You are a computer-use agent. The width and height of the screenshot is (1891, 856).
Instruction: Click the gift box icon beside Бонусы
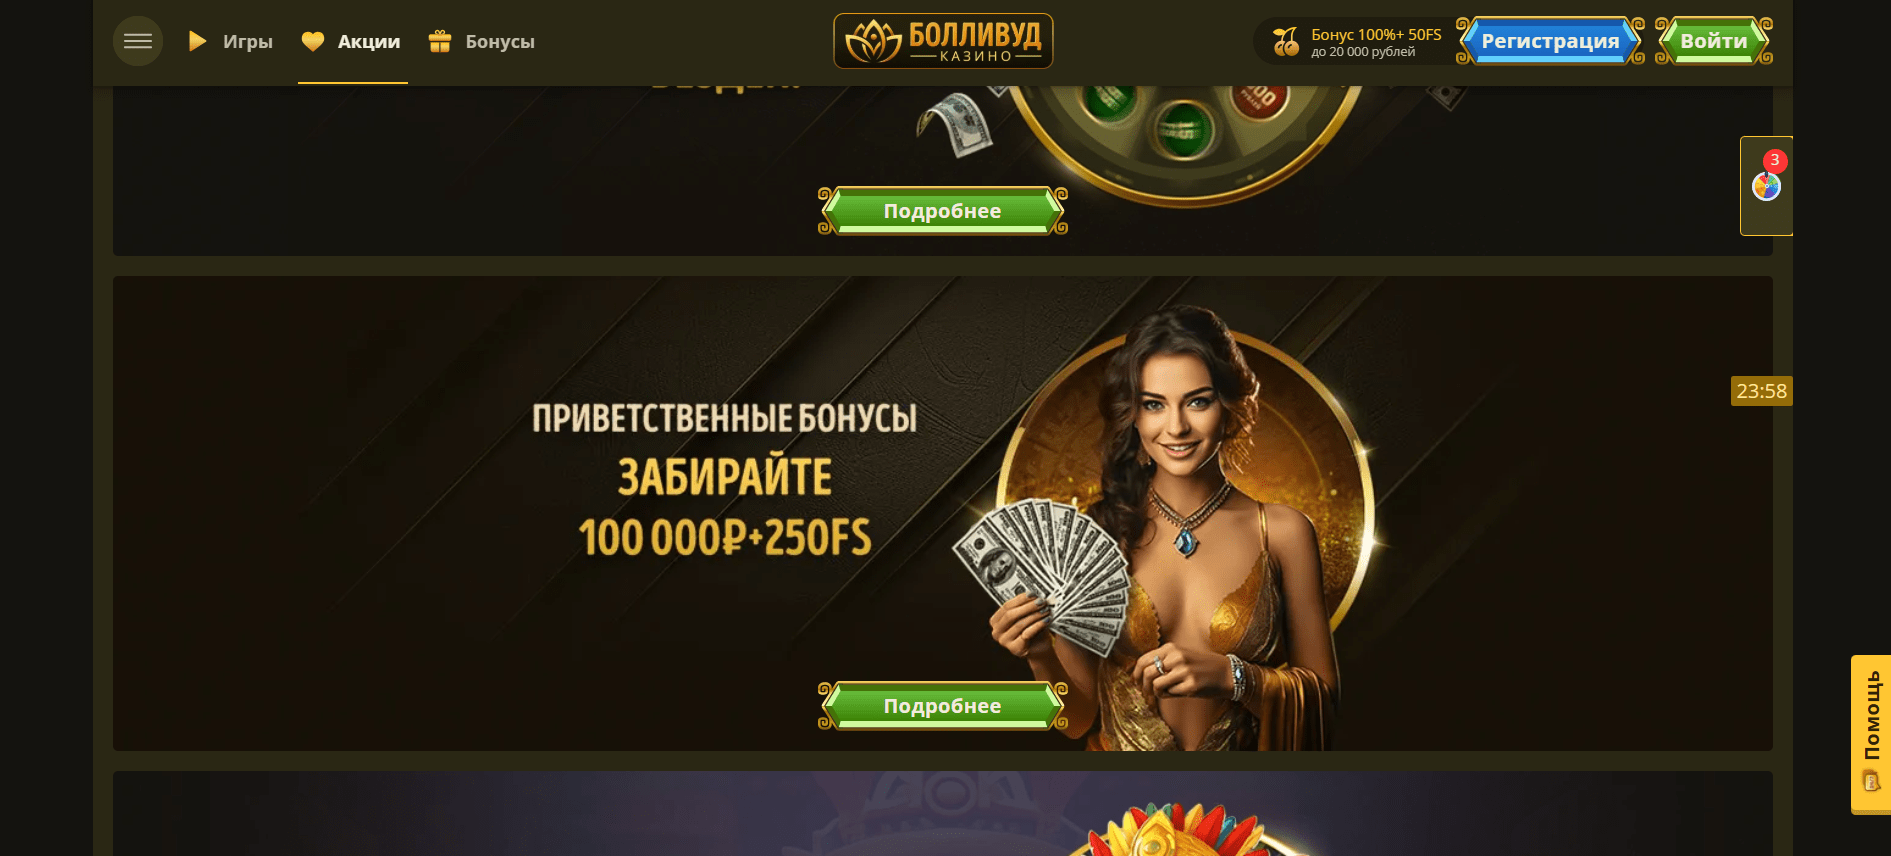(440, 41)
